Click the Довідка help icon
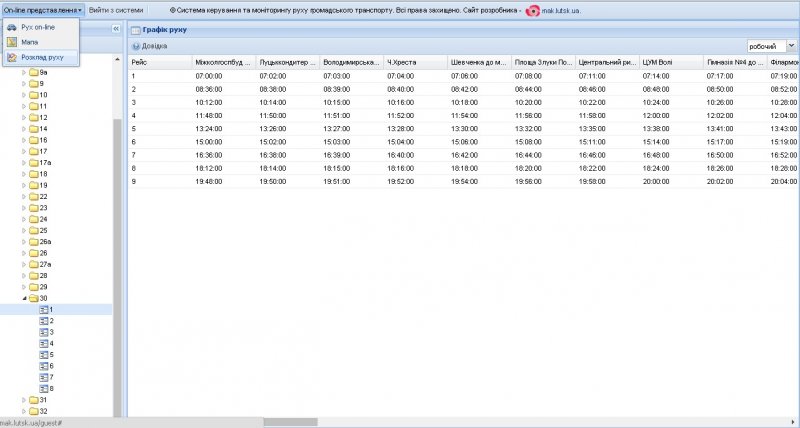 (137, 46)
